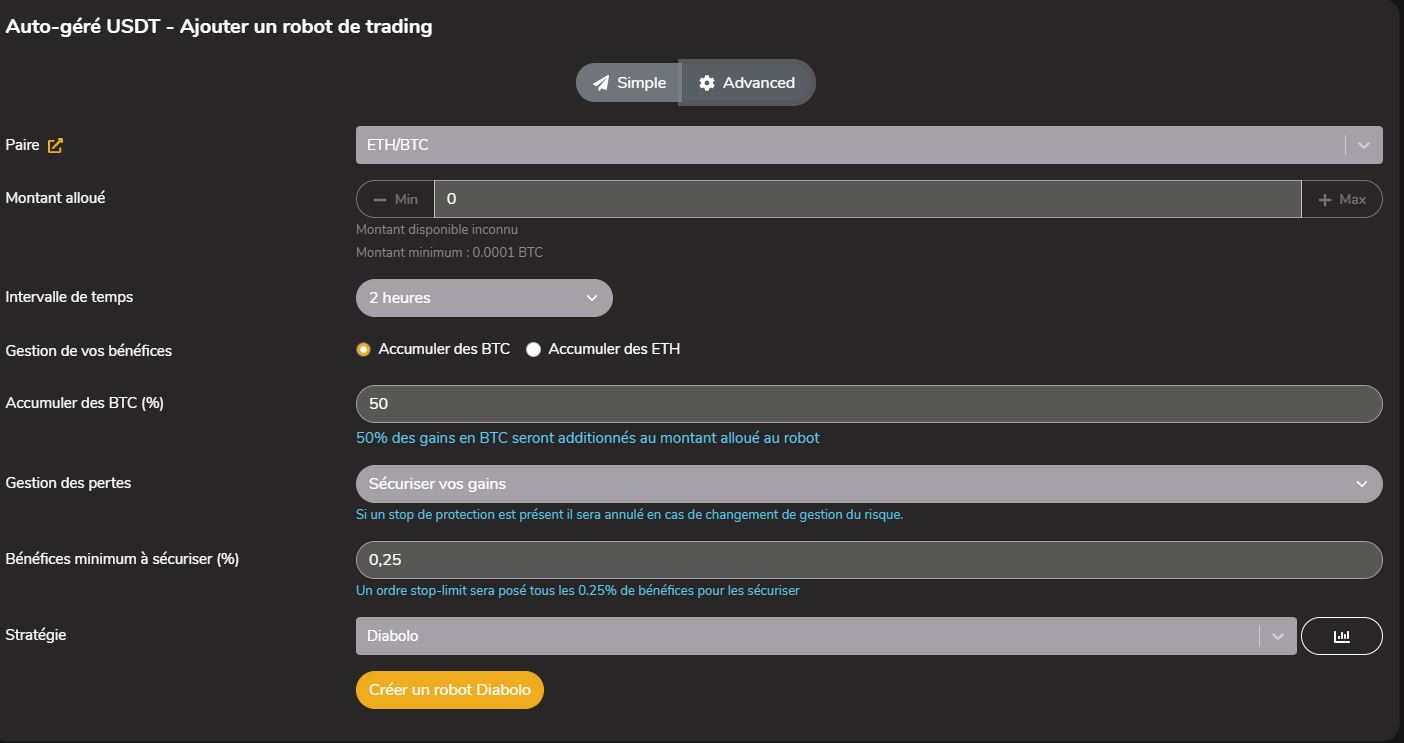
Task: Expand the Diabolo strategy dropdown chevron
Action: tap(1277, 636)
